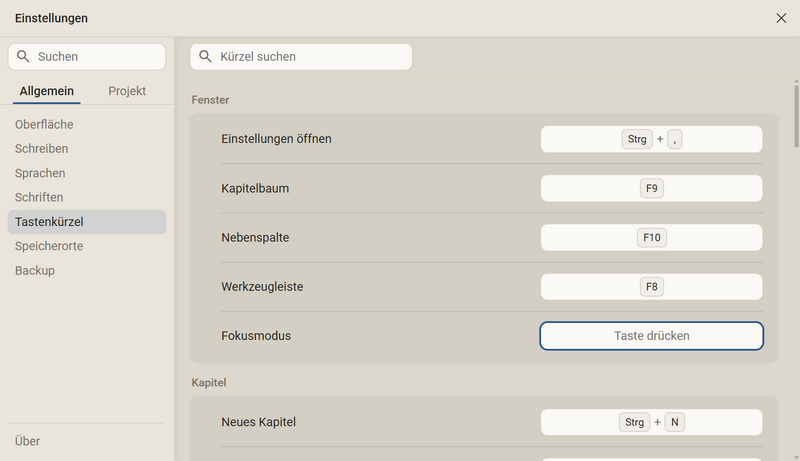Click the Fokusmodus Taste drücken field
Viewport: 800px width, 461px height.
pyautogui.click(x=652, y=336)
